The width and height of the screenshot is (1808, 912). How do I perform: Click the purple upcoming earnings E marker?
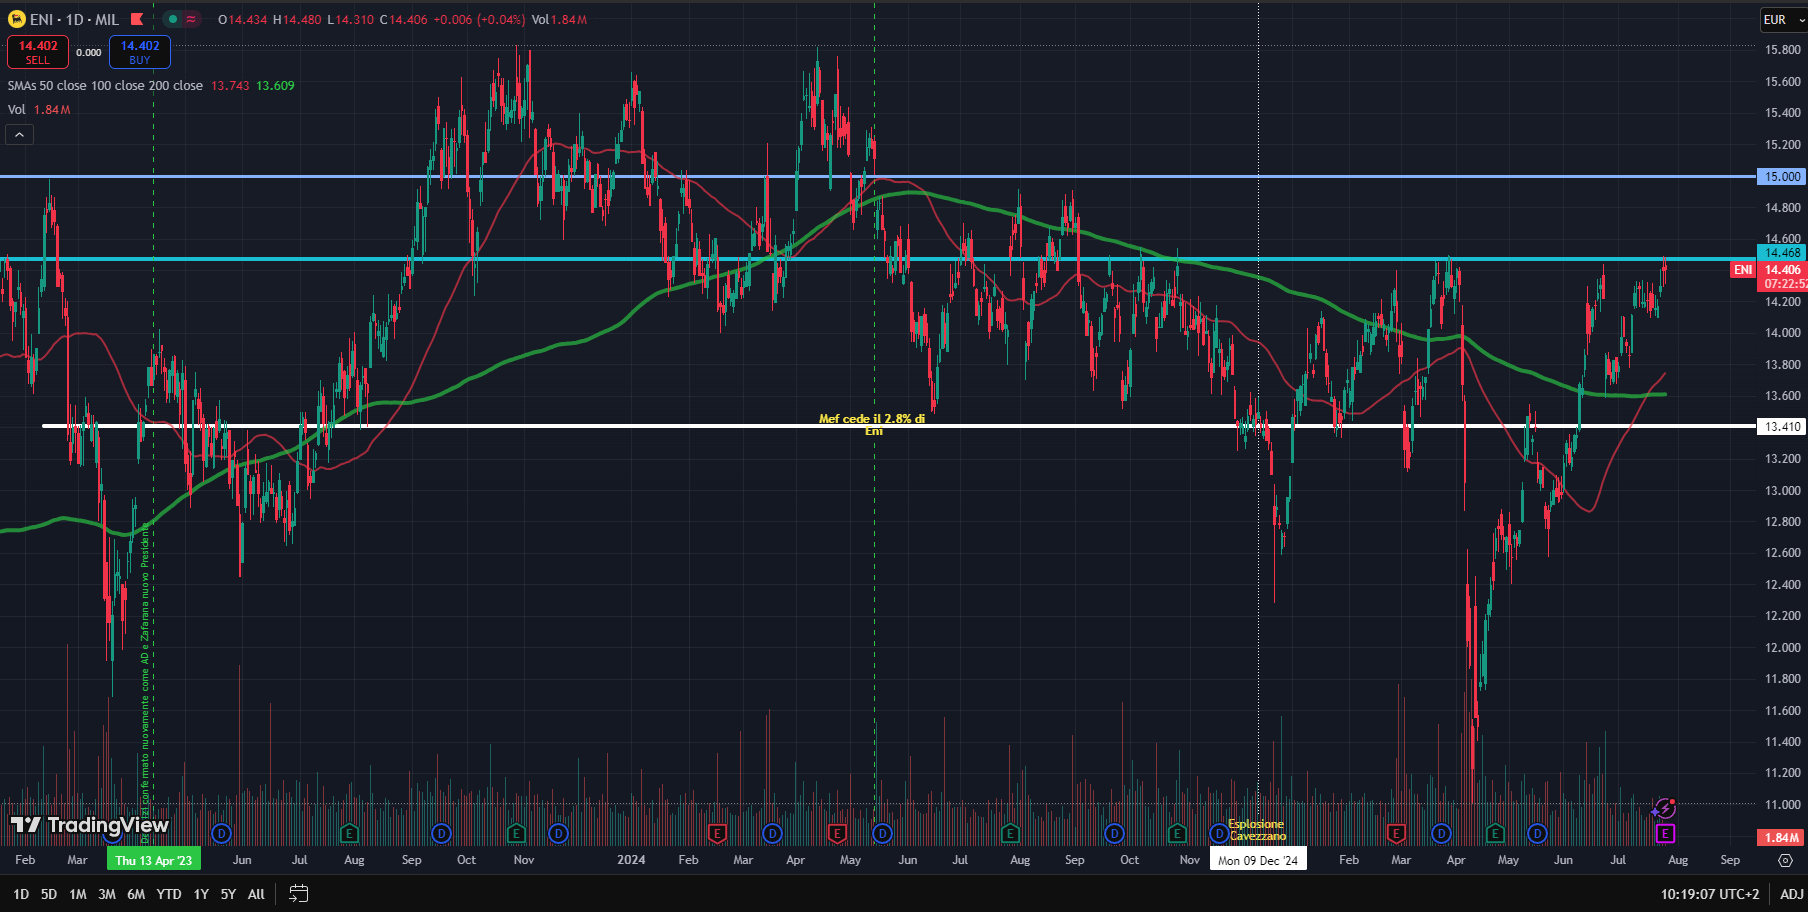(x=1664, y=833)
